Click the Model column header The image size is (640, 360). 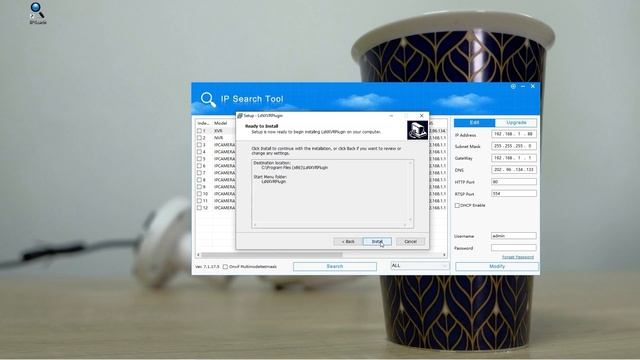tap(220, 123)
